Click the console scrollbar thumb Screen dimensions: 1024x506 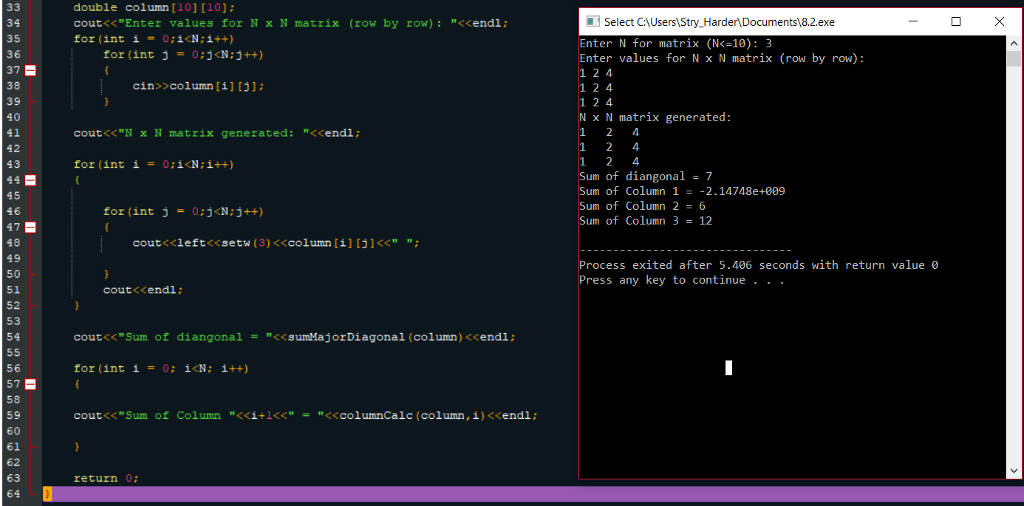[1013, 59]
